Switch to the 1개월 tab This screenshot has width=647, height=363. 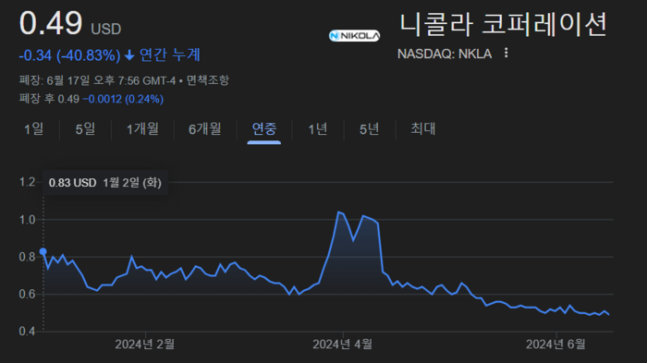coord(143,129)
